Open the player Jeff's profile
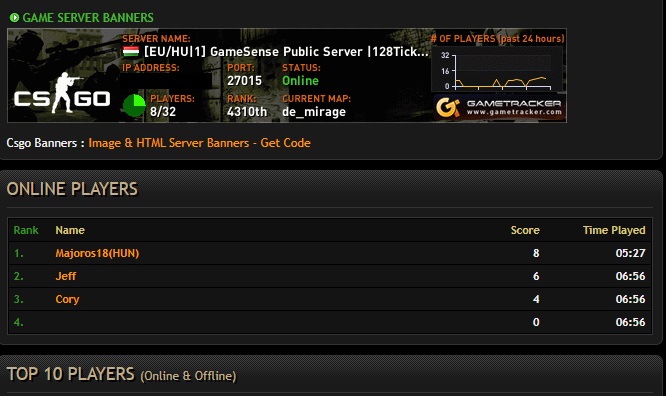 click(66, 276)
